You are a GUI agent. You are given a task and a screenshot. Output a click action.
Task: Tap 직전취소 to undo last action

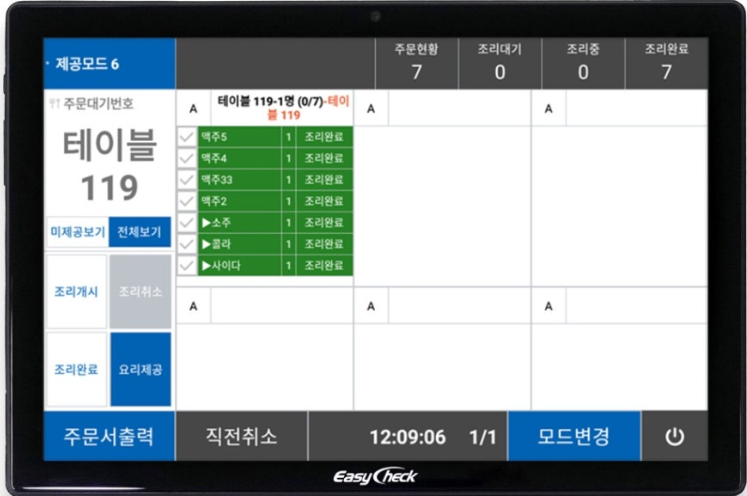click(x=241, y=437)
